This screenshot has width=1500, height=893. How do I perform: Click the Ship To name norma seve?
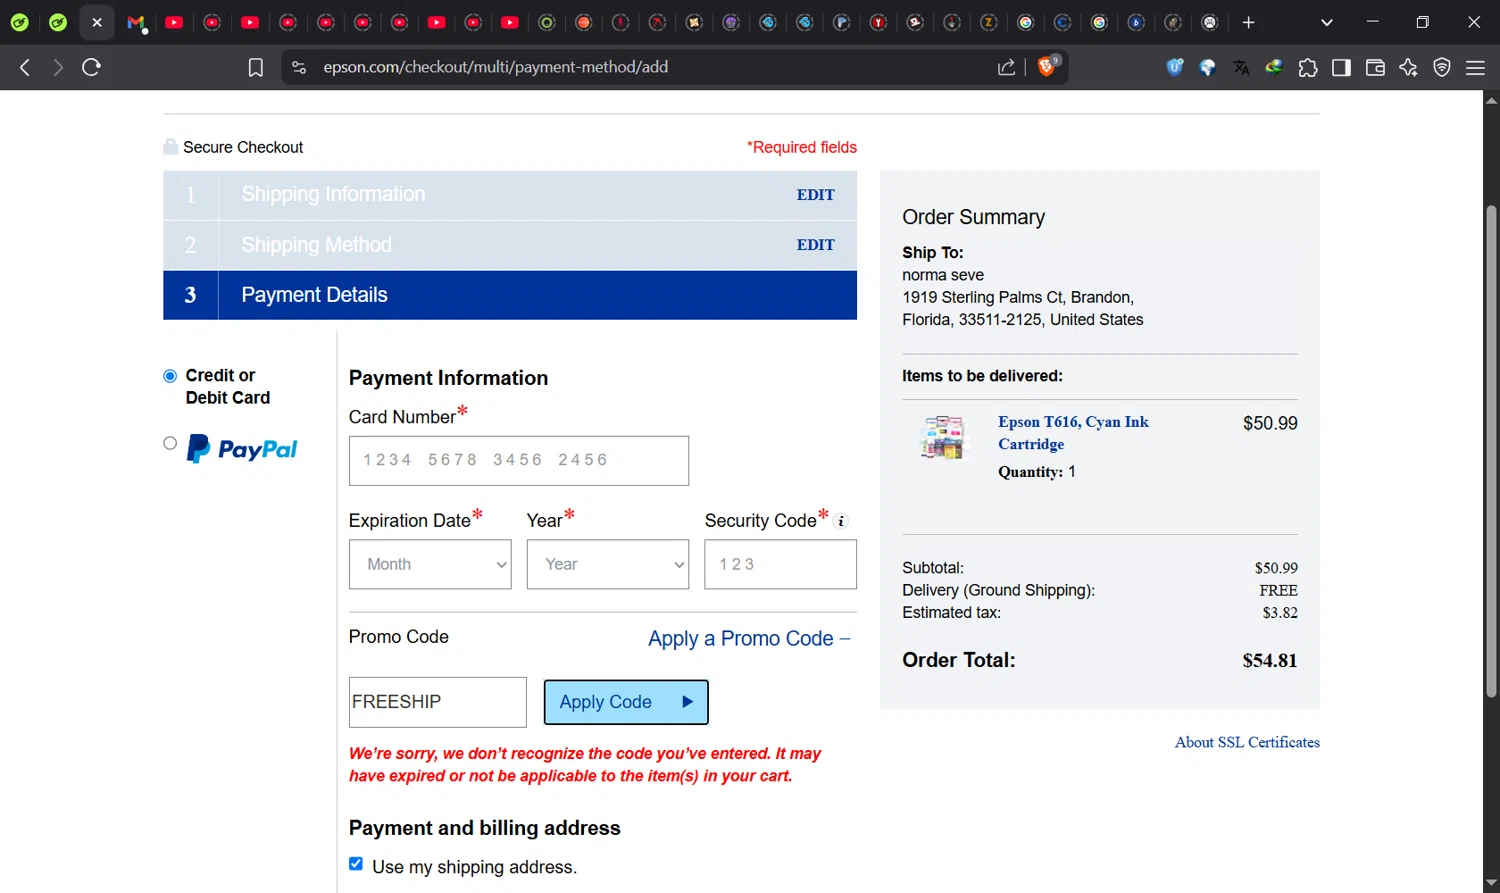click(943, 275)
